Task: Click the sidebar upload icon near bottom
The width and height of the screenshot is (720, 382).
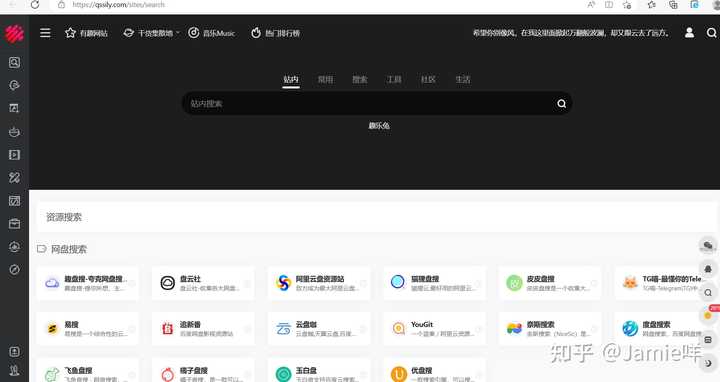Action: point(14,352)
